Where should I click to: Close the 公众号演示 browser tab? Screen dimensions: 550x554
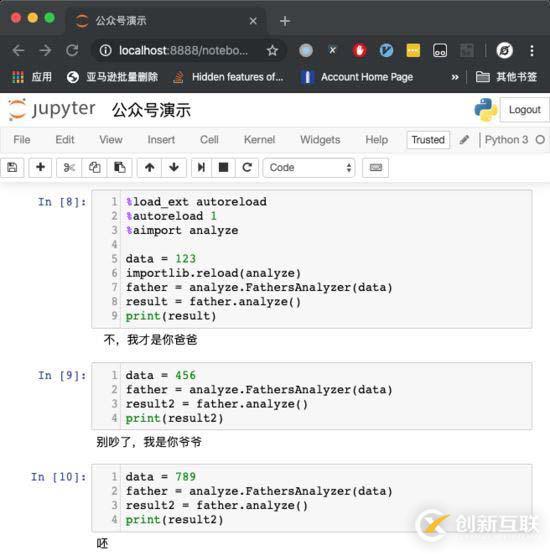click(253, 21)
